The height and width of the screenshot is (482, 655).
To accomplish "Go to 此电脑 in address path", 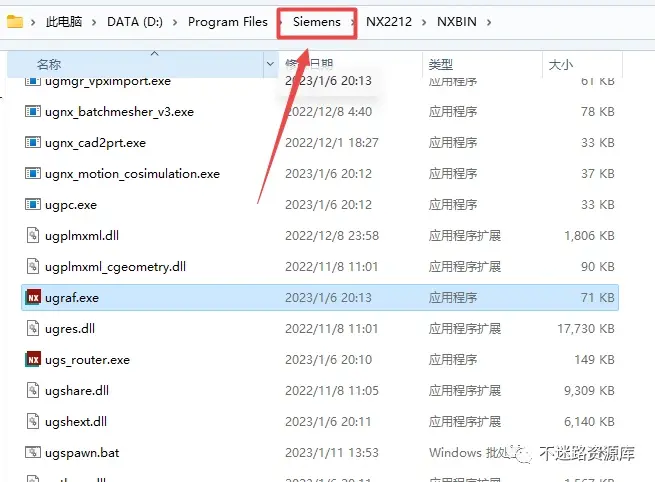I will click(64, 22).
